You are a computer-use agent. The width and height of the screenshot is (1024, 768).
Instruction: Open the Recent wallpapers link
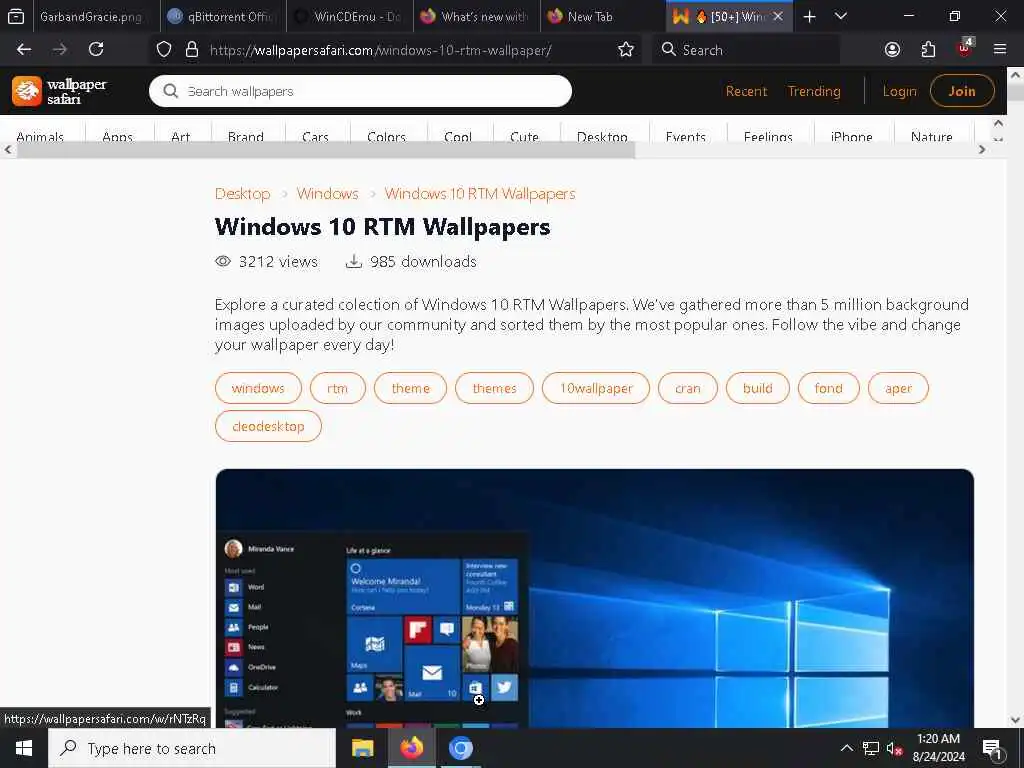[746, 91]
